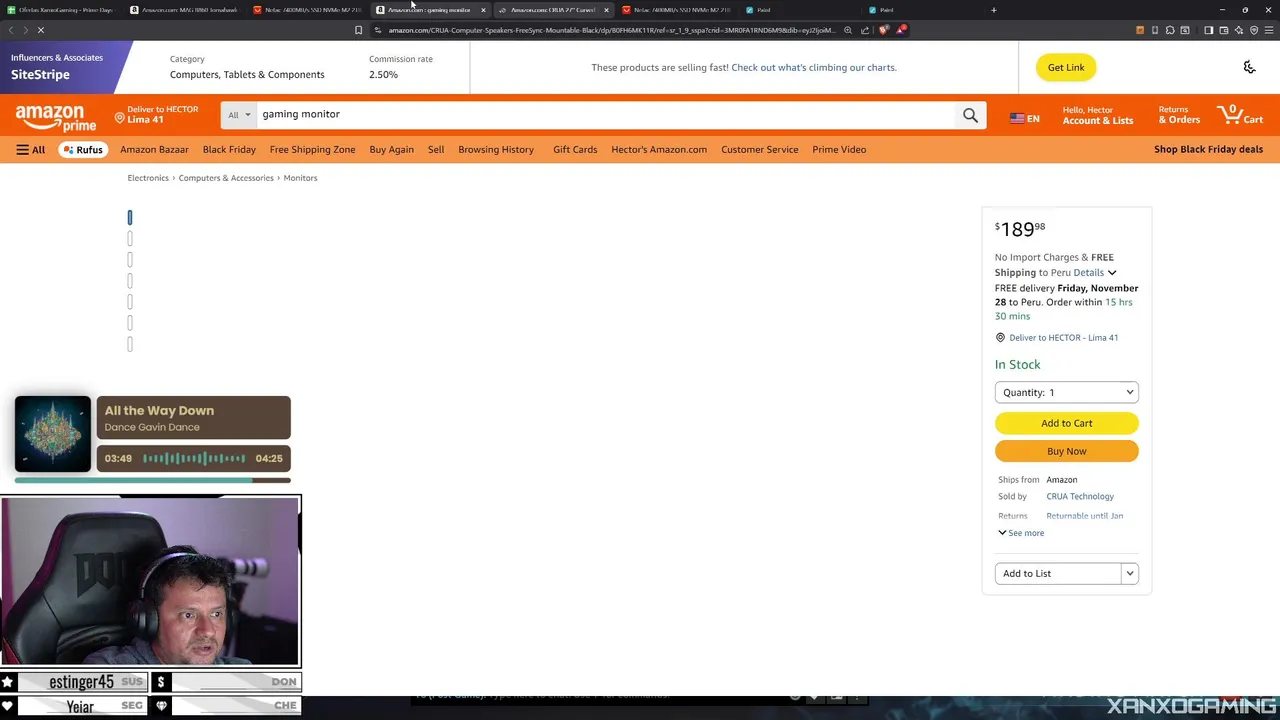The height and width of the screenshot is (720, 1280).
Task: Open the Add to List dropdown arrow
Action: coord(1130,573)
